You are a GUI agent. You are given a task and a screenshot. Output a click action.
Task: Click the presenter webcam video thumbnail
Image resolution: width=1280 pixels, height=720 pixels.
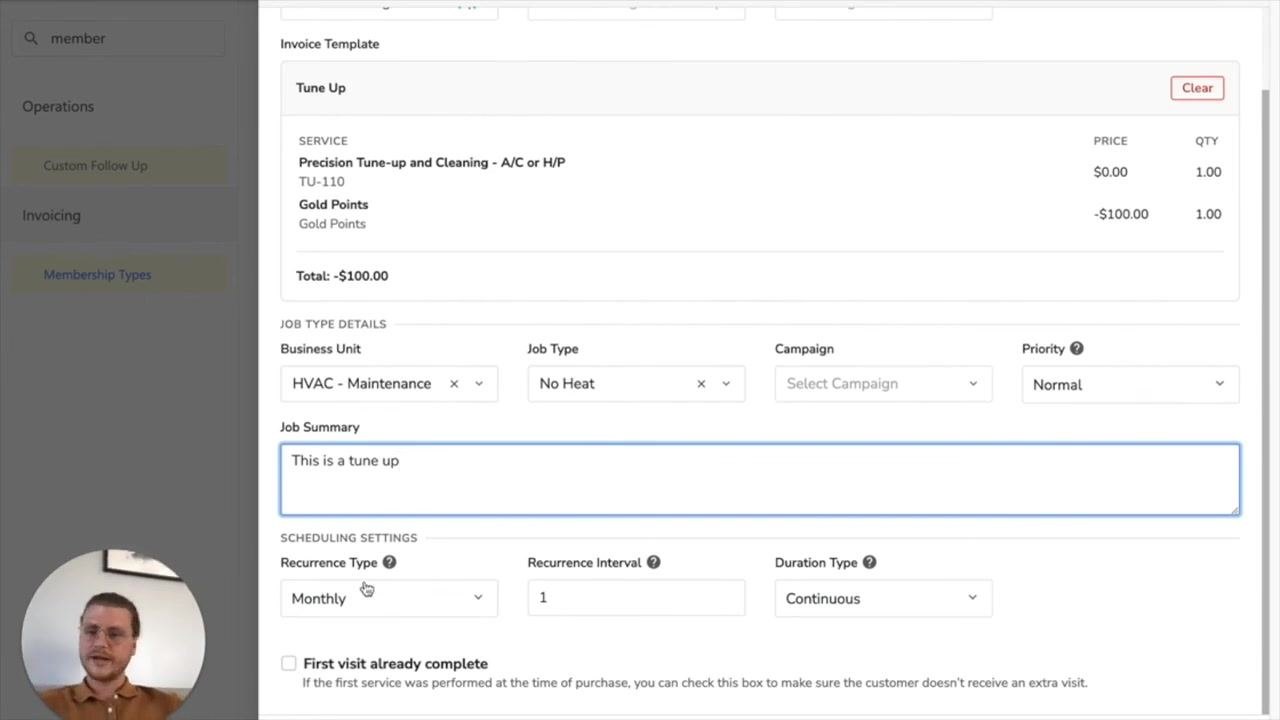click(113, 634)
